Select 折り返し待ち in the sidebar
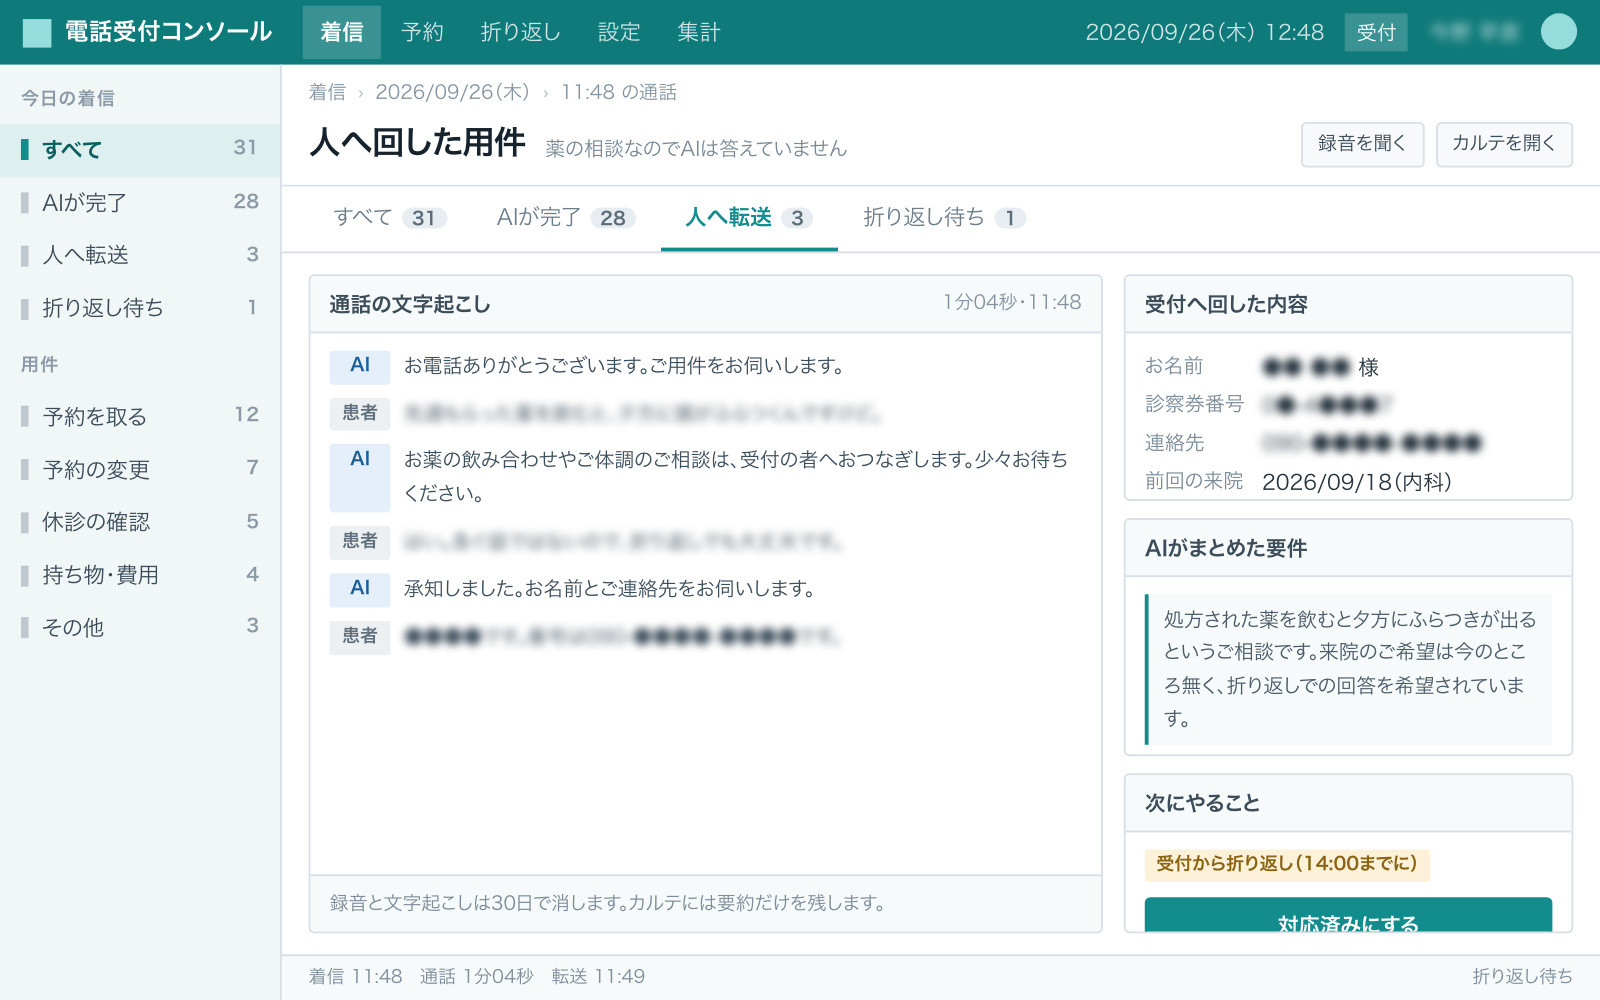The width and height of the screenshot is (1600, 1000). (140, 308)
